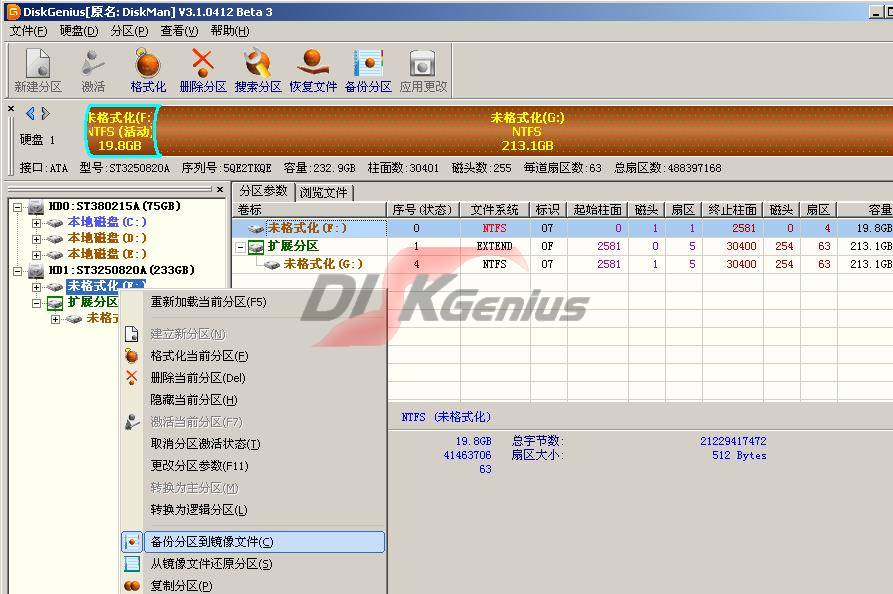Select 扩展分区 in the left tree

pos(92,302)
